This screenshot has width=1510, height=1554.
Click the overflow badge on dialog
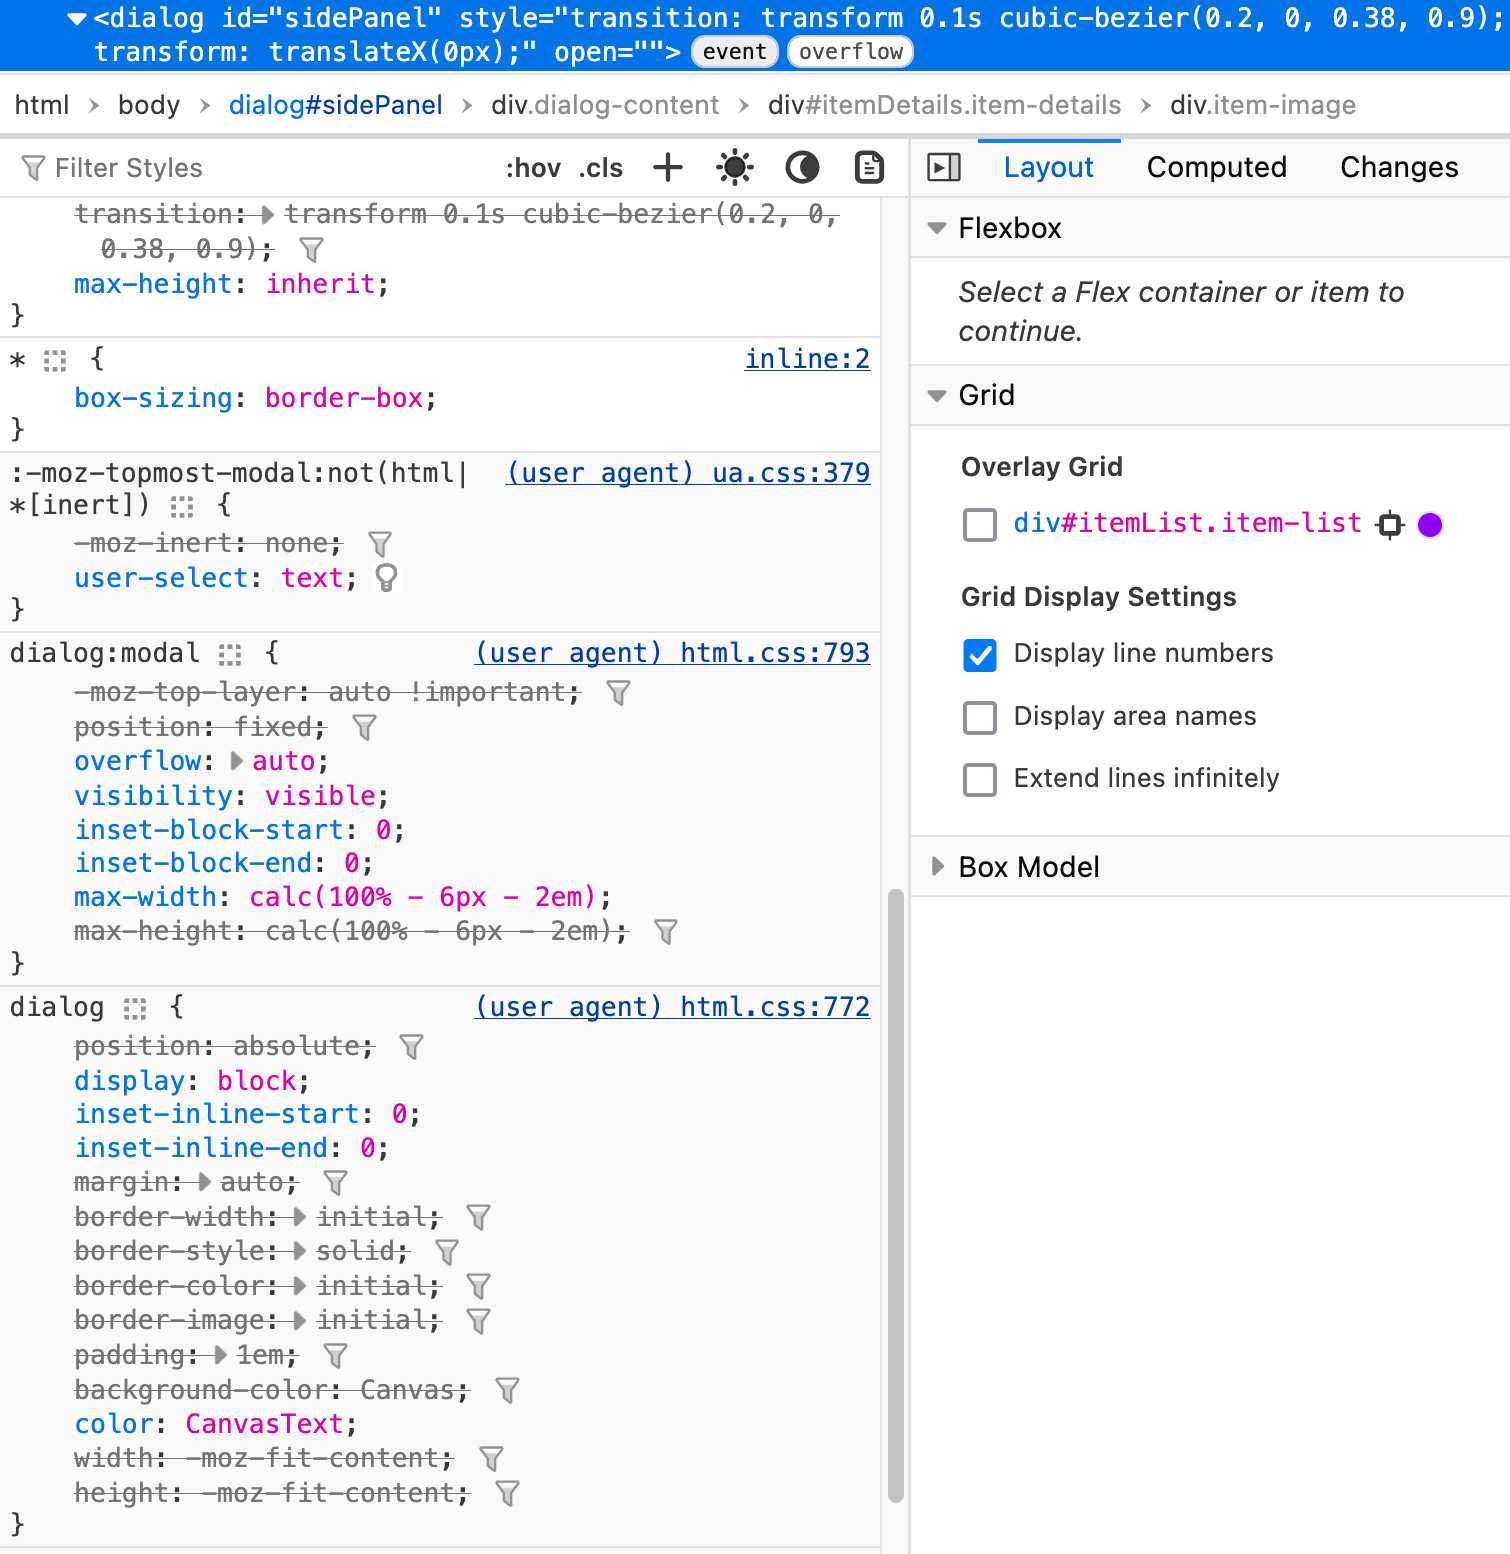pos(850,52)
